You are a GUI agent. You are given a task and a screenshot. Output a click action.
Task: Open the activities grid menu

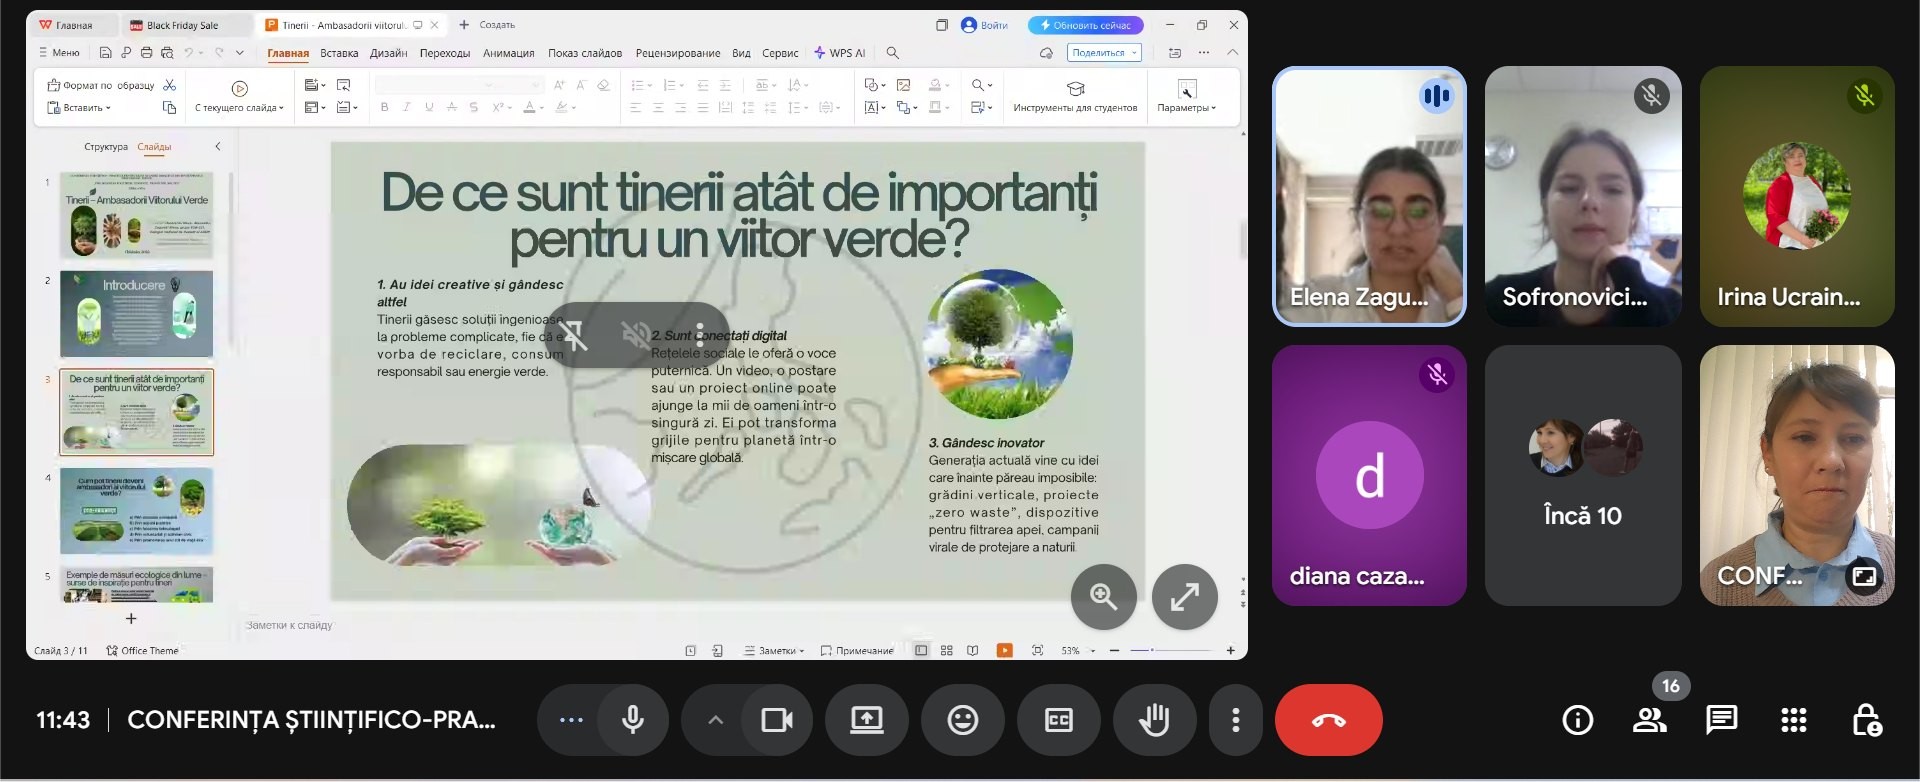tap(1793, 720)
